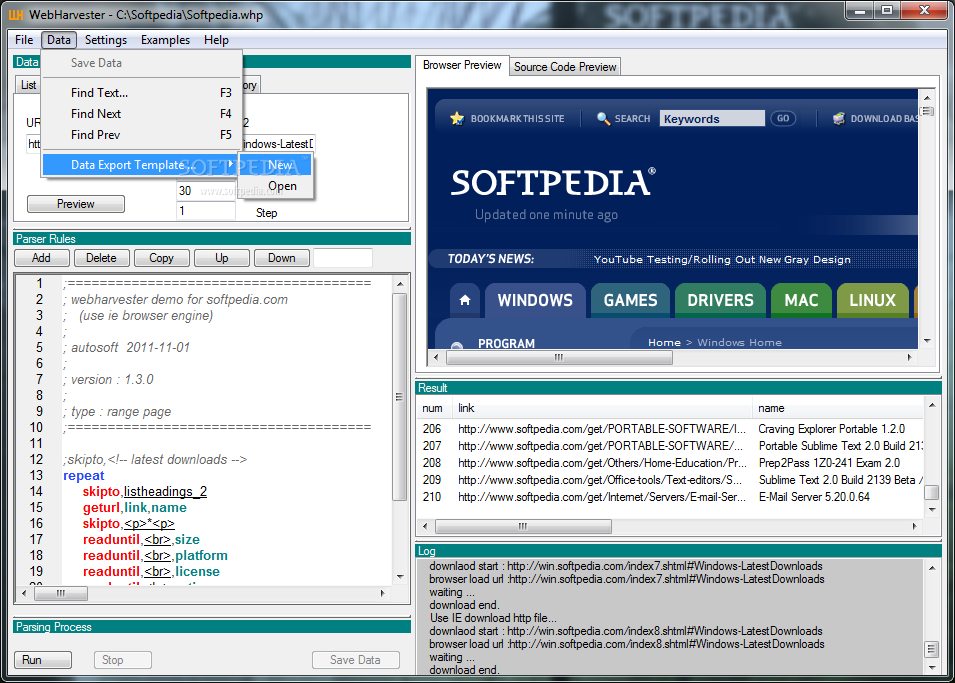
Task: Open the Help menu
Action: (216, 40)
